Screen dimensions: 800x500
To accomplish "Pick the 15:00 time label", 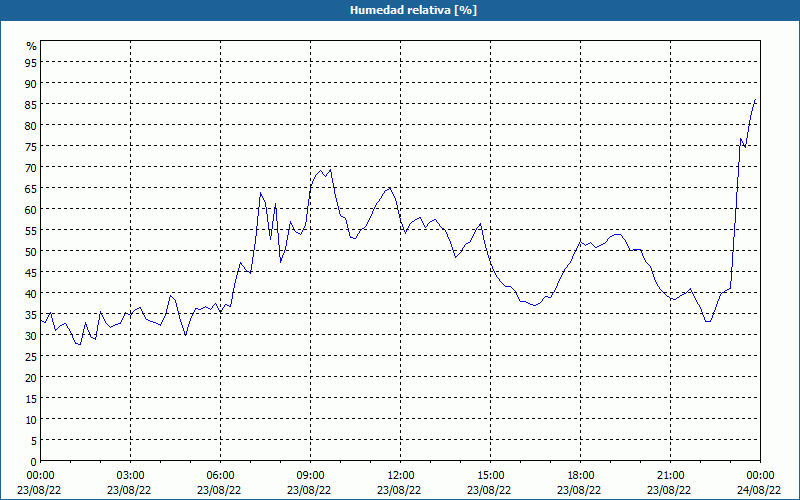I will (490, 476).
